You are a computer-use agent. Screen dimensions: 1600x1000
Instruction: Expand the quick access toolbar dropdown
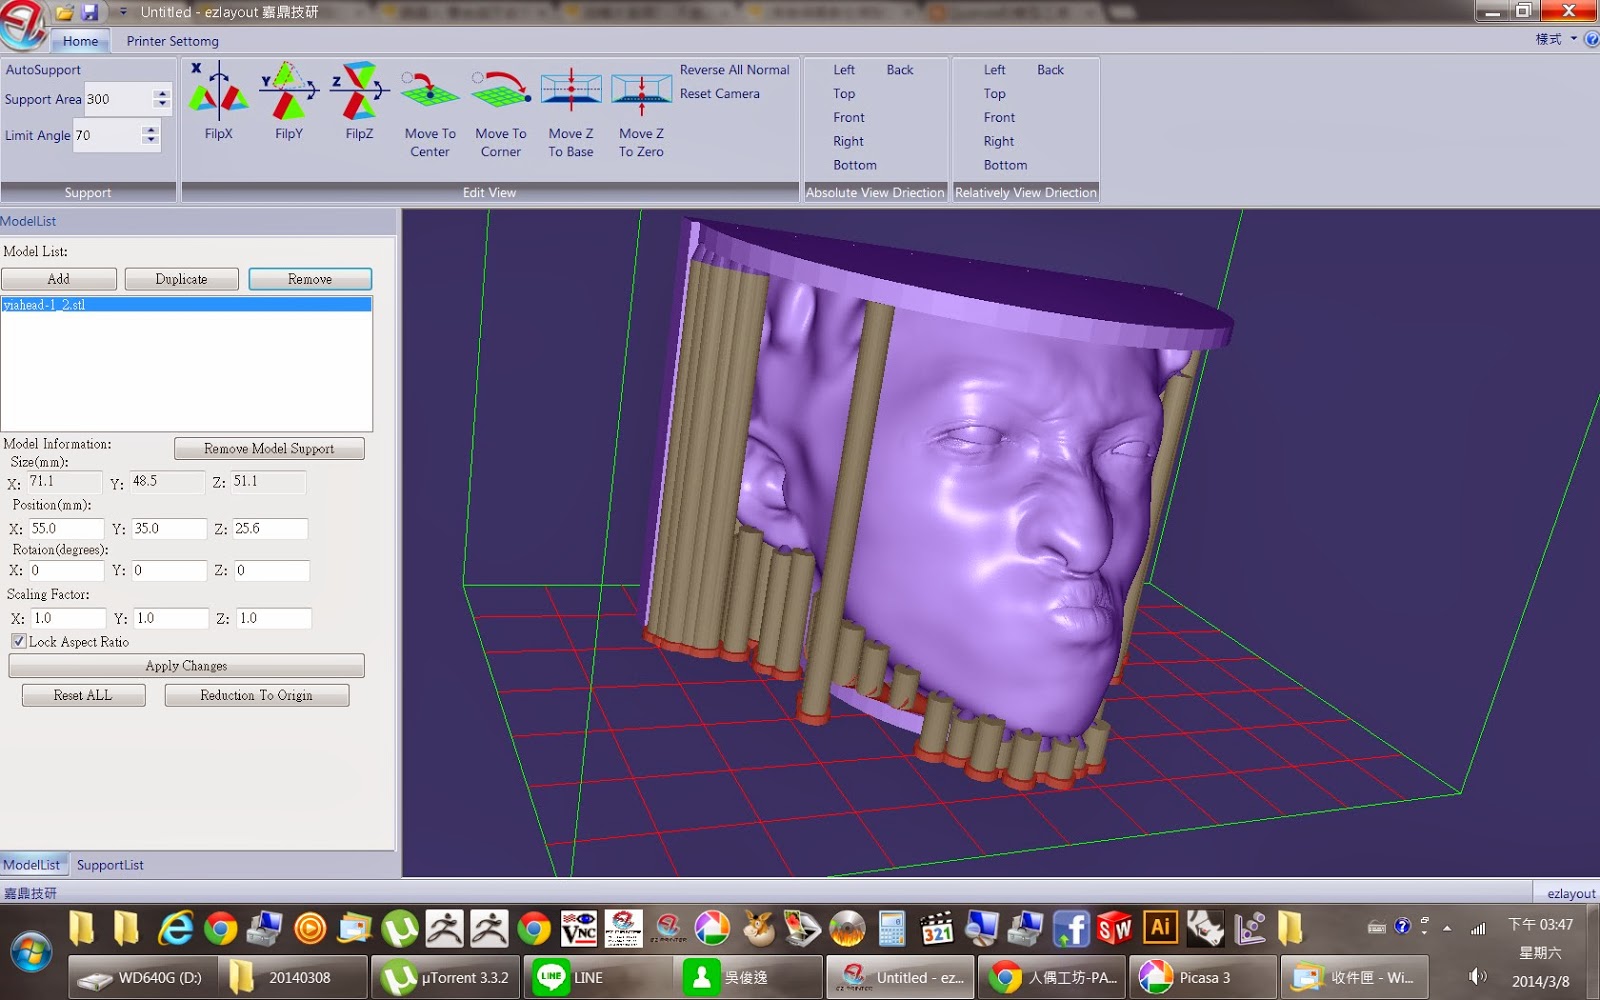click(x=123, y=12)
